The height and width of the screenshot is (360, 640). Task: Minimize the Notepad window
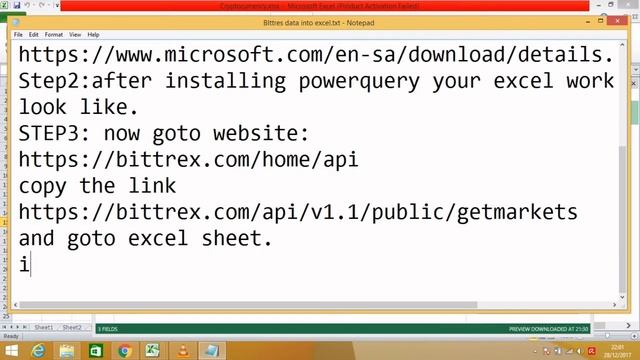pyautogui.click(x=588, y=21)
